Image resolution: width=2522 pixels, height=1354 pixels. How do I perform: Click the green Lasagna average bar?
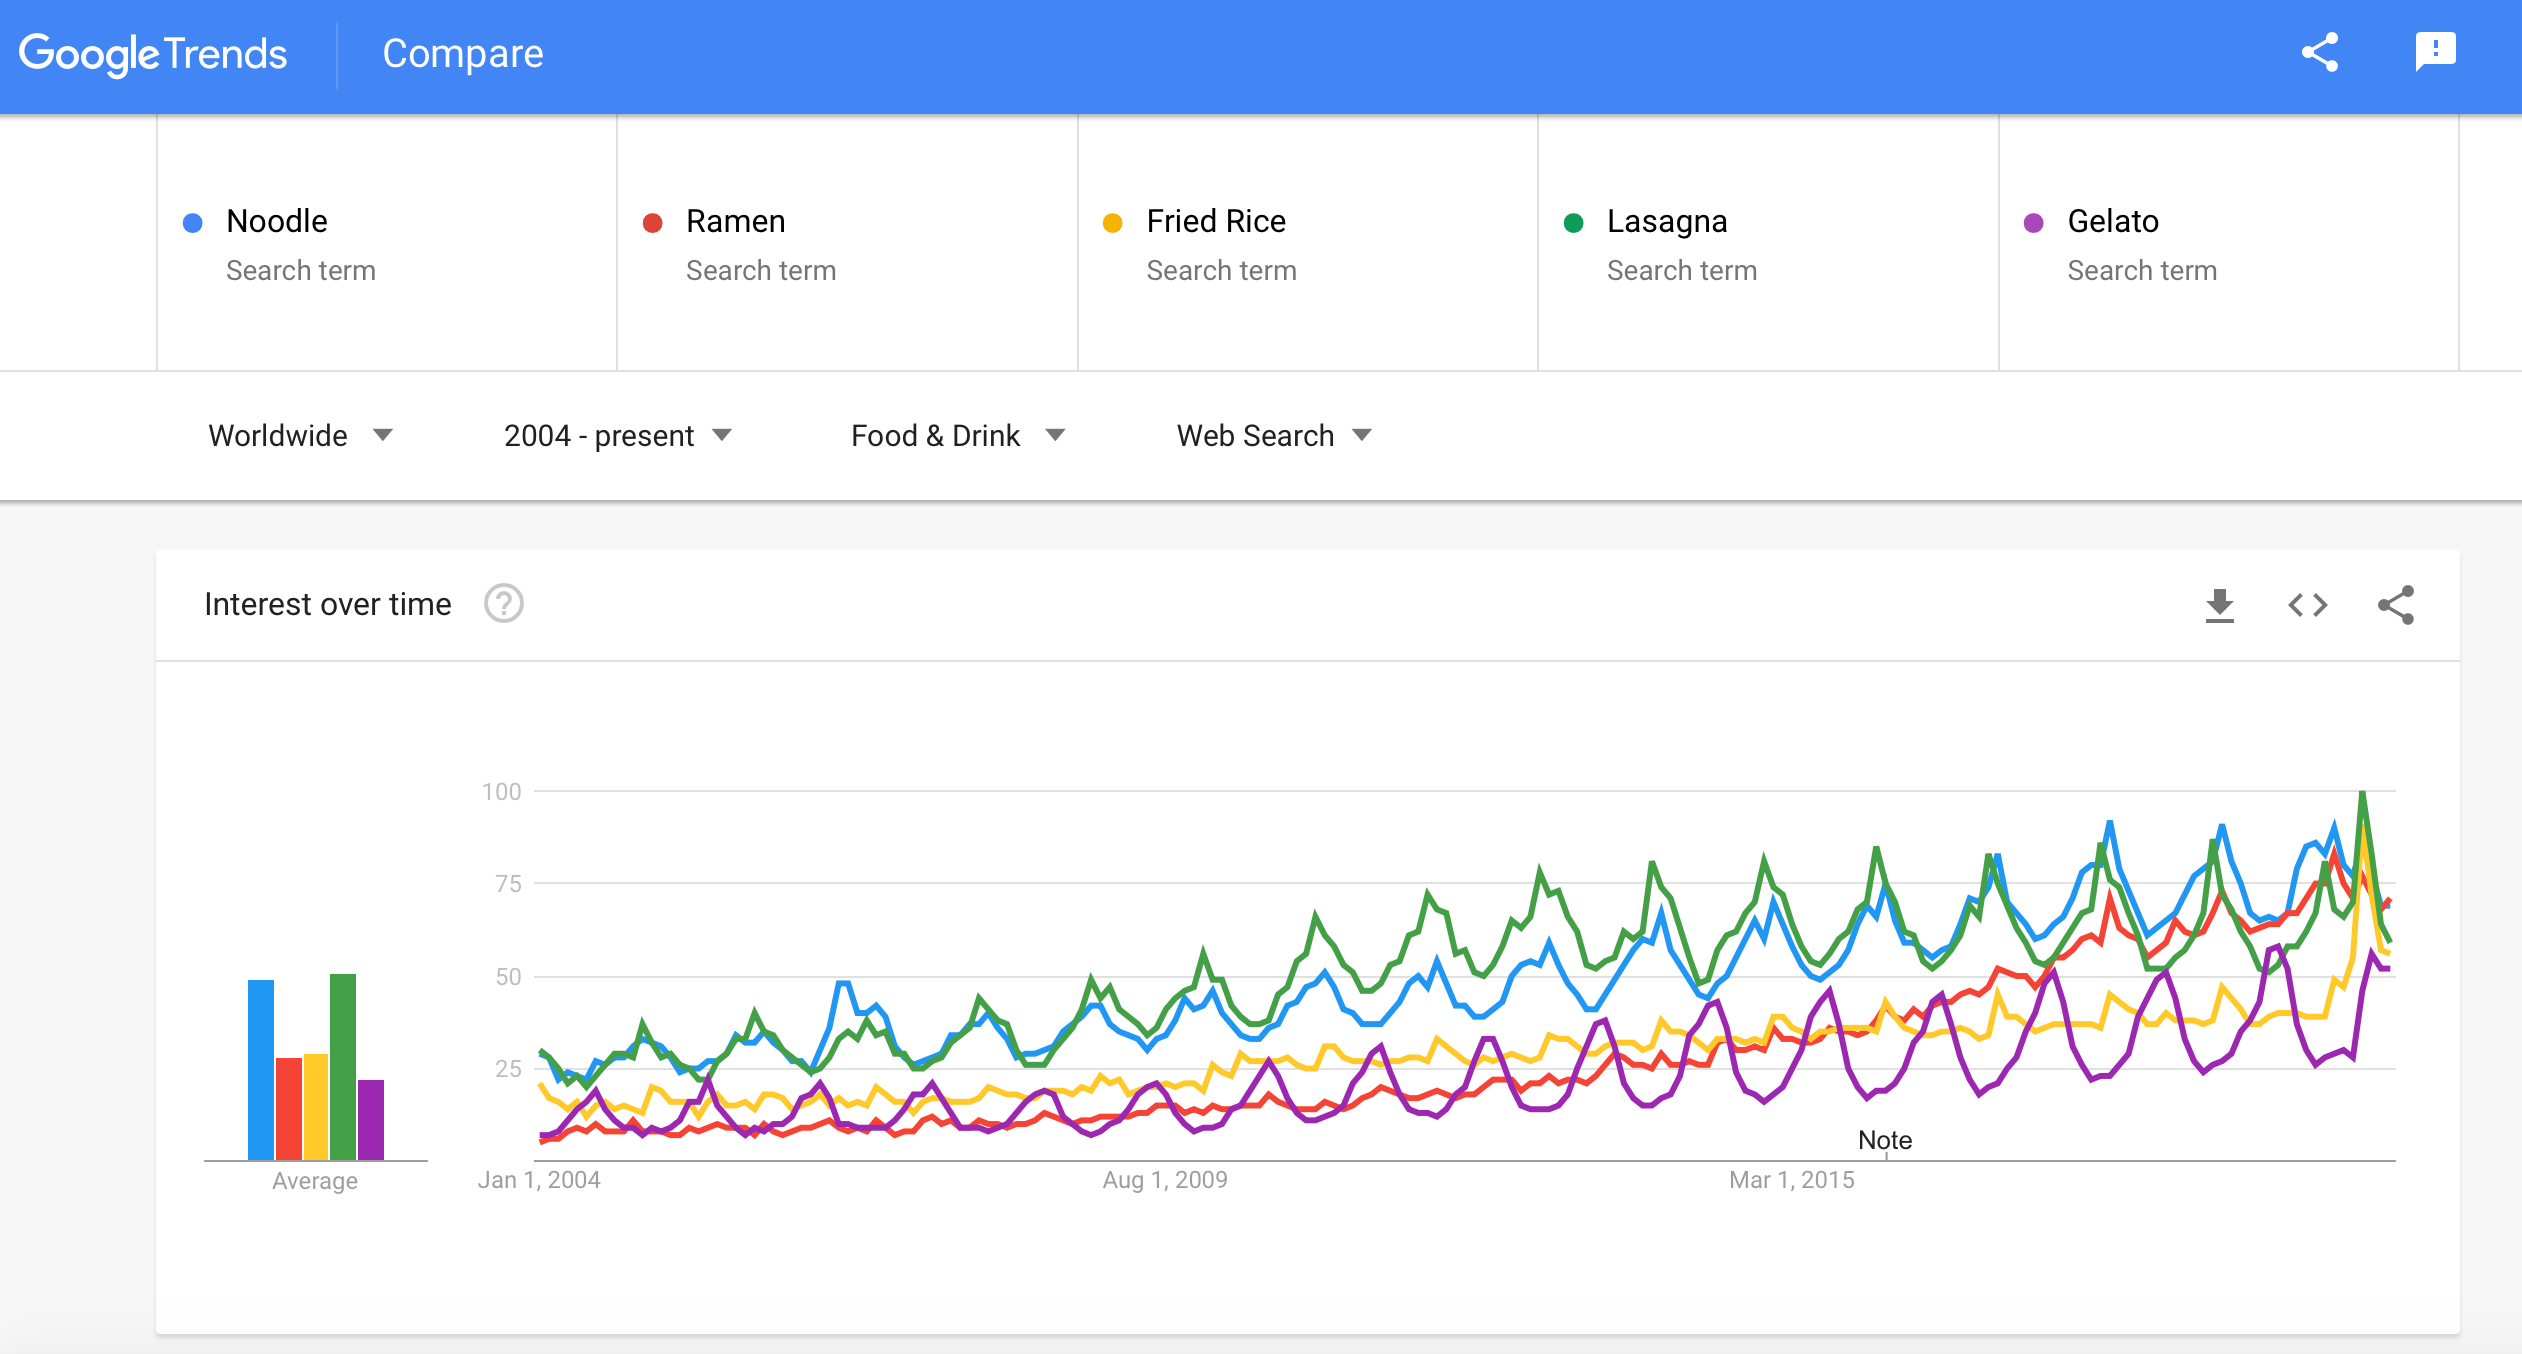343,1066
